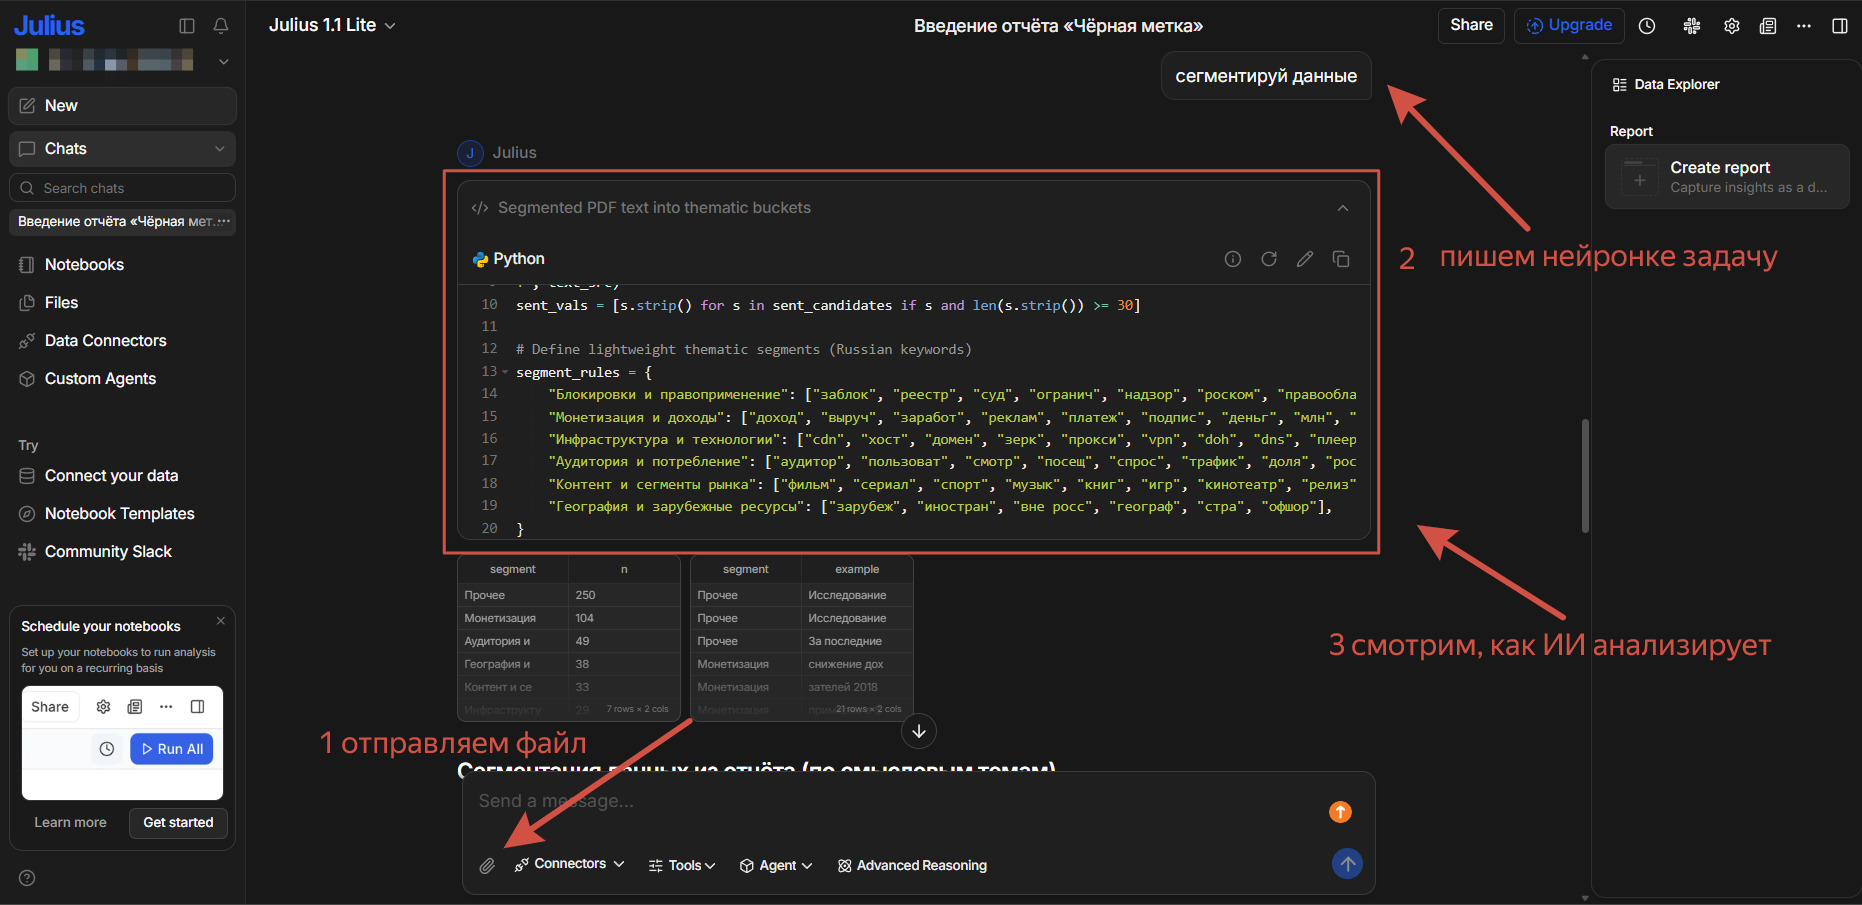1862x905 pixels.
Task: Click the Get started button
Action: tap(178, 823)
